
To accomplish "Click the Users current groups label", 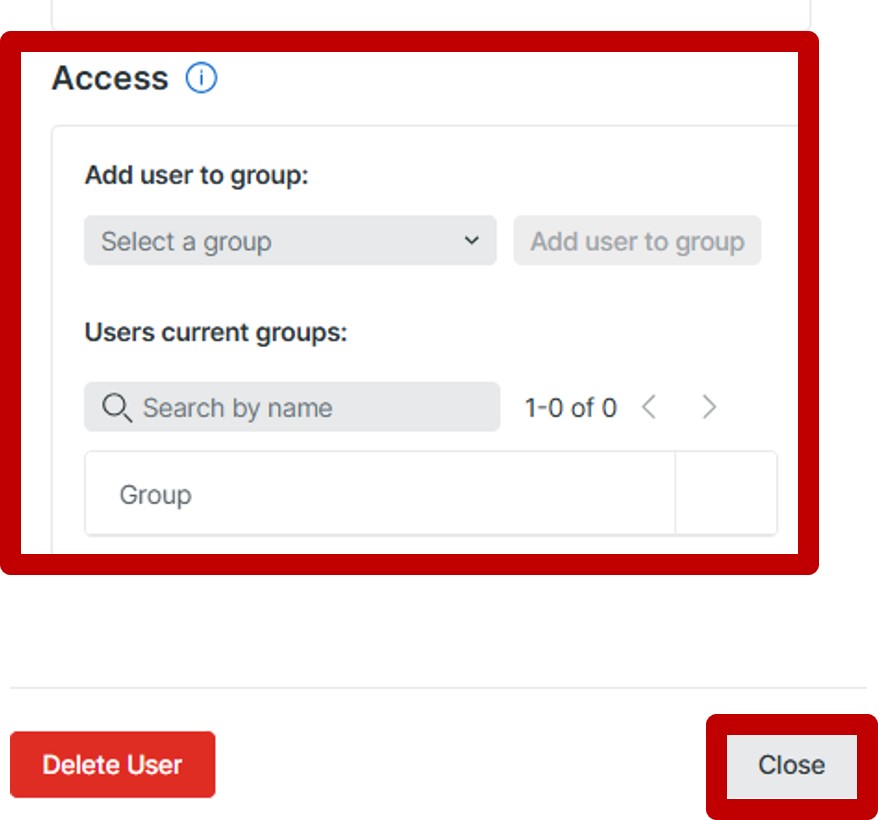I will click(x=215, y=332).
